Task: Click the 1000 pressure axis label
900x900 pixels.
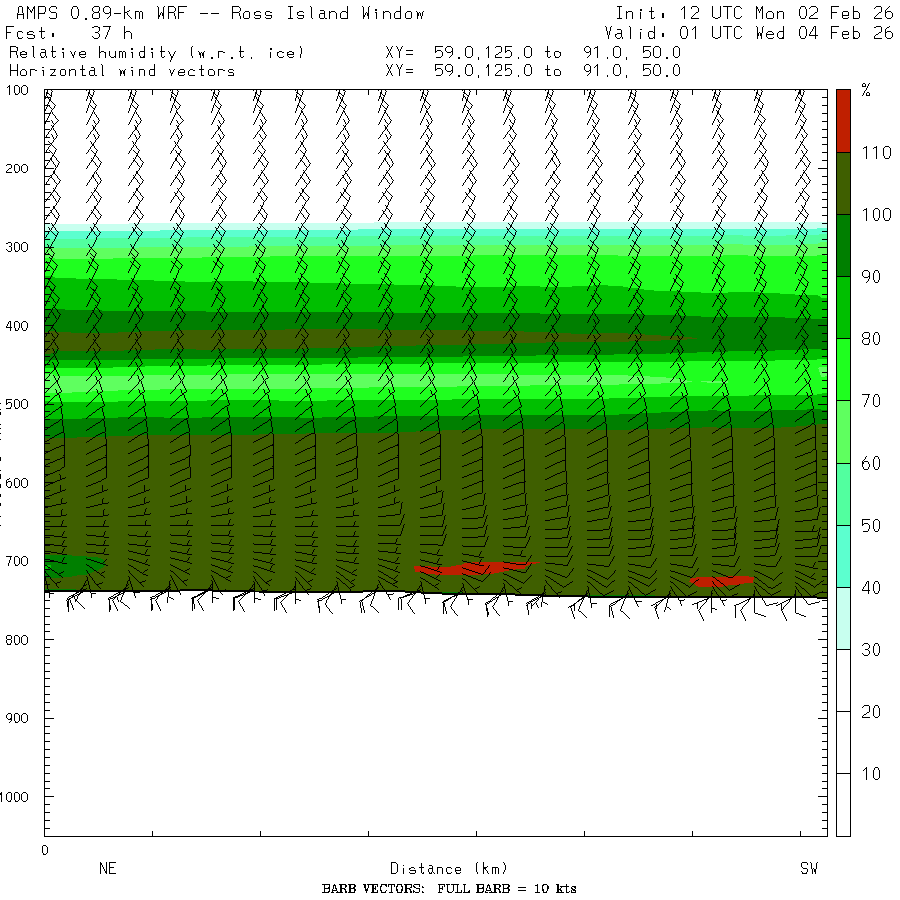Action: (14, 797)
